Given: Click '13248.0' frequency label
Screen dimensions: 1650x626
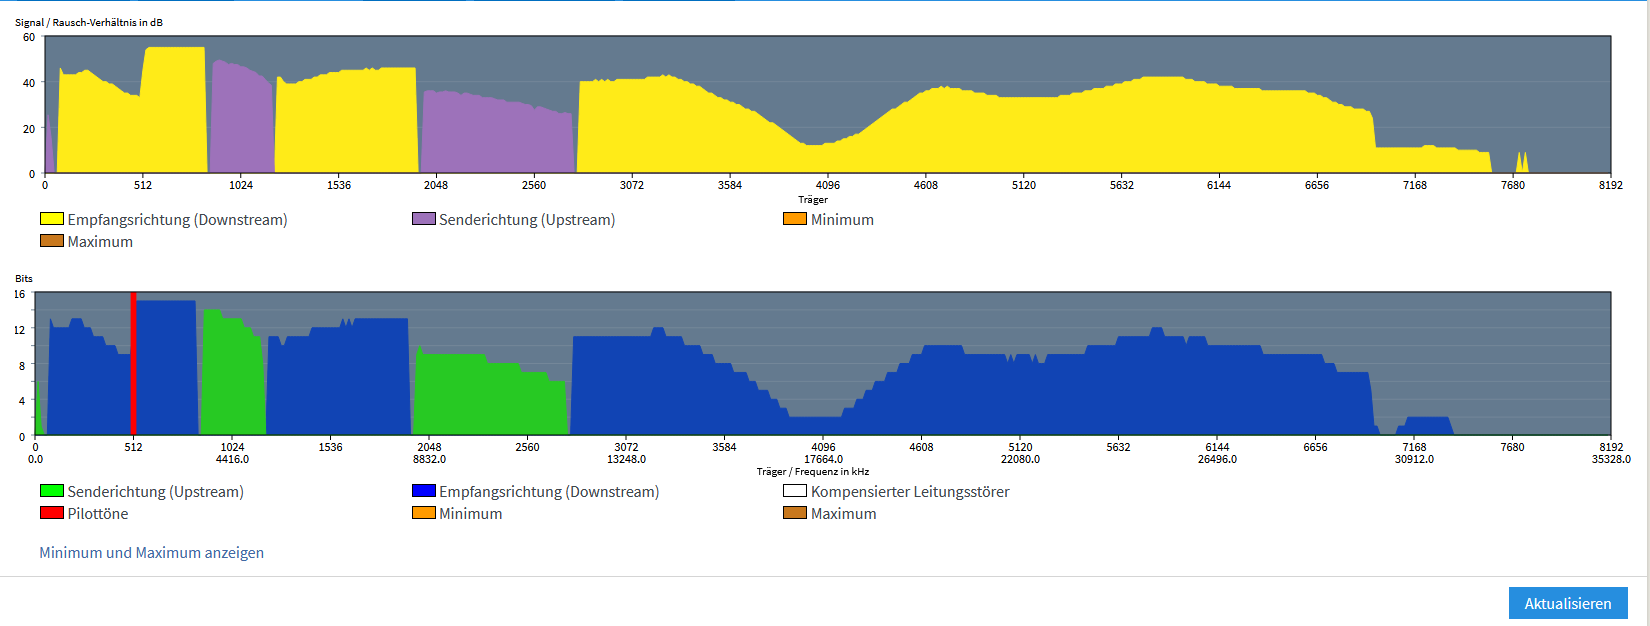Looking at the screenshot, I should tap(626, 460).
